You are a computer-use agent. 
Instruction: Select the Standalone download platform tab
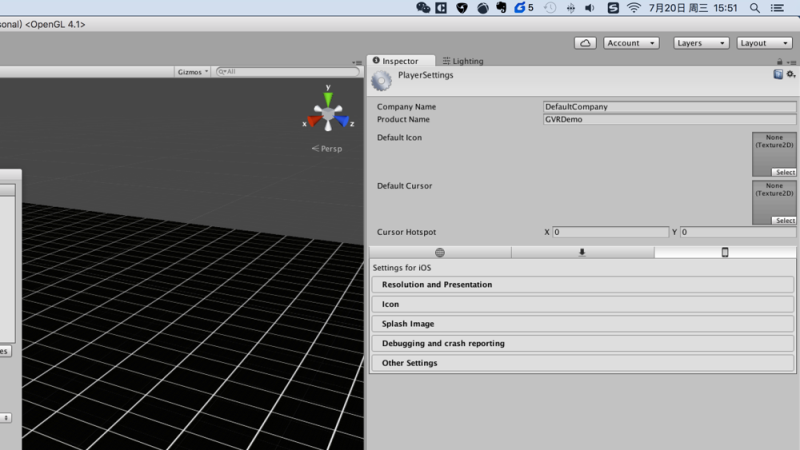tap(582, 252)
